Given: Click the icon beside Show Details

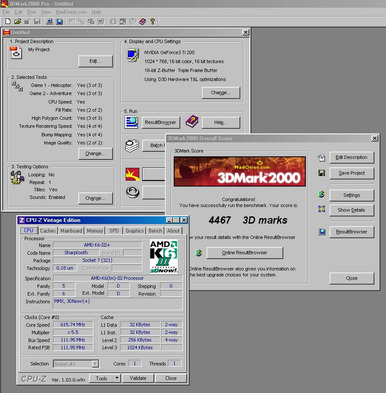Looking at the screenshot, I should (321, 209).
